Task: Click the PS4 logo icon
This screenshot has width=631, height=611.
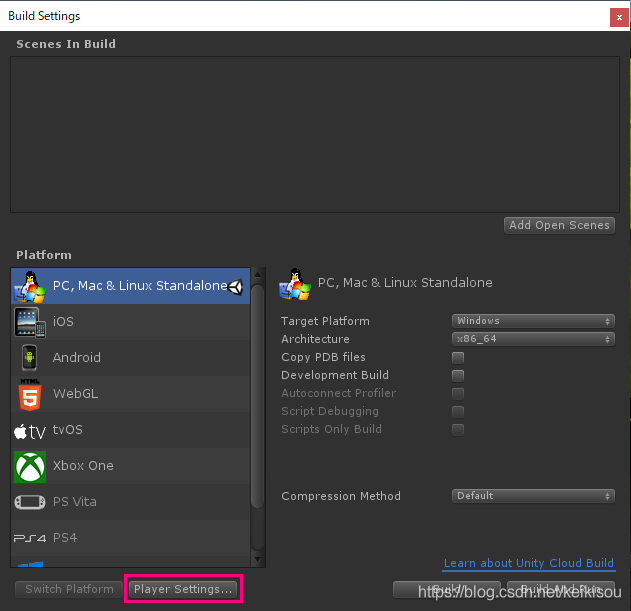Action: [x=30, y=538]
